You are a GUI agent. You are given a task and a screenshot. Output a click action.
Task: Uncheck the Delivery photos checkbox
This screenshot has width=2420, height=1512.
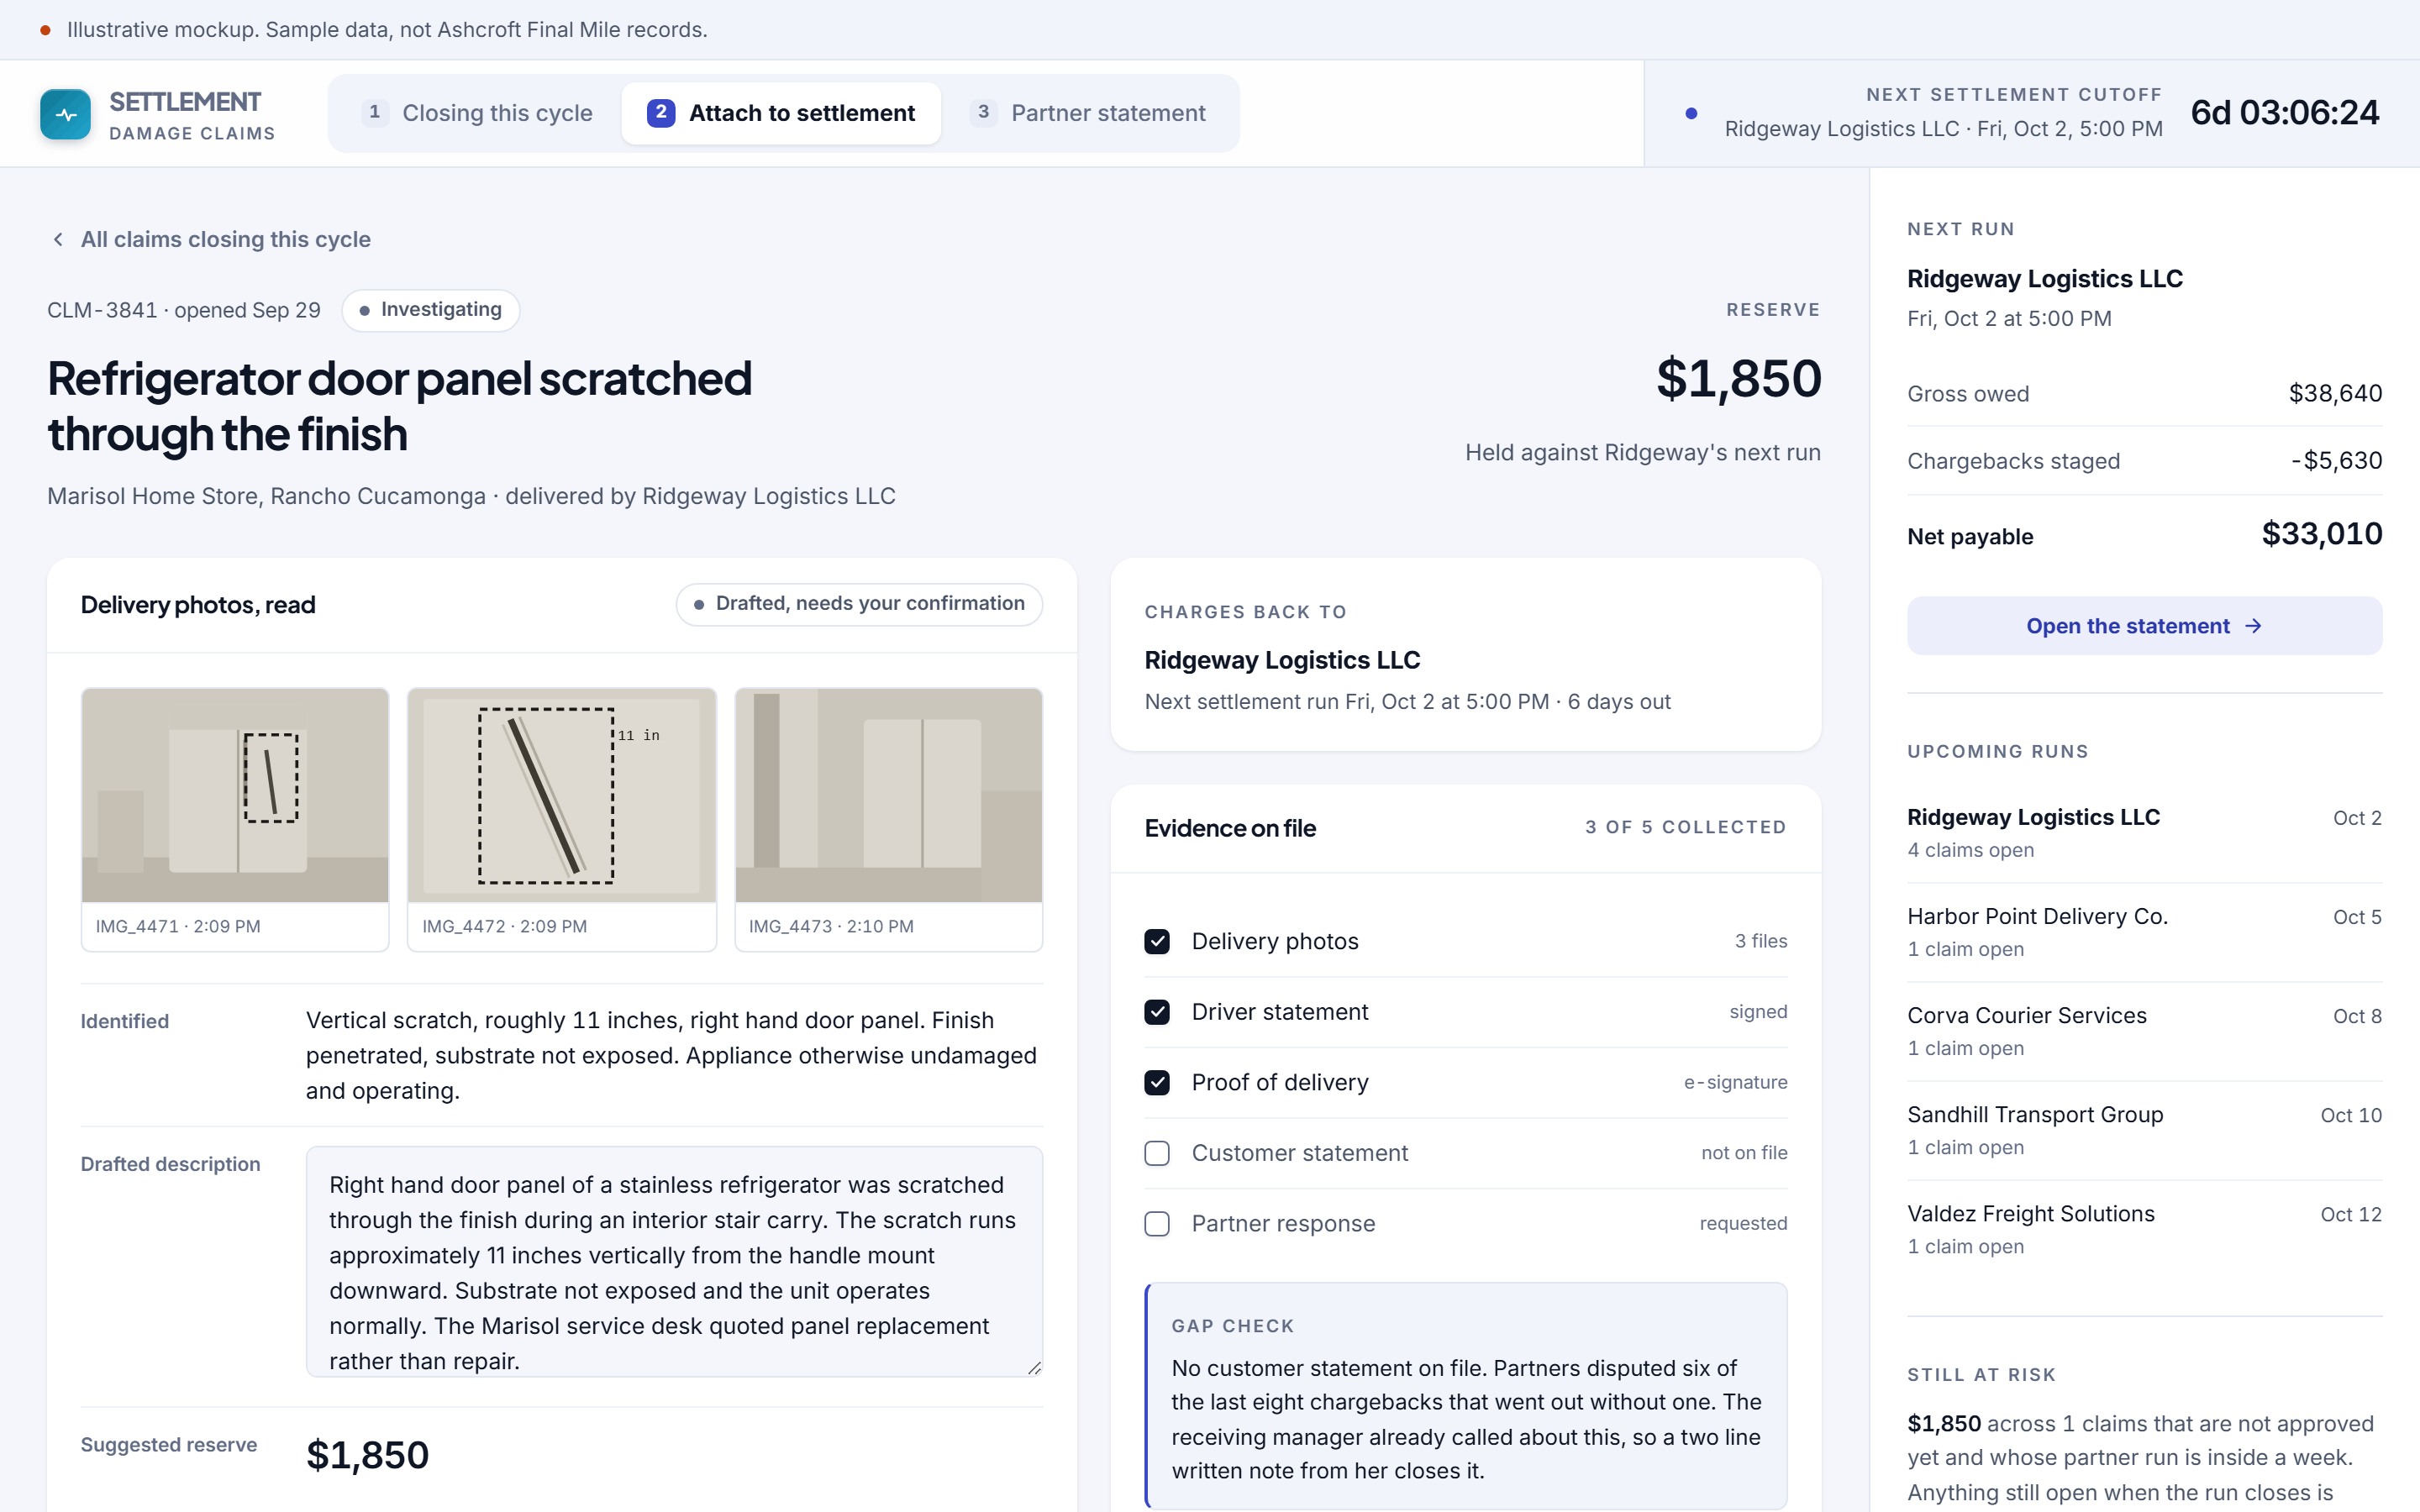pyautogui.click(x=1157, y=941)
